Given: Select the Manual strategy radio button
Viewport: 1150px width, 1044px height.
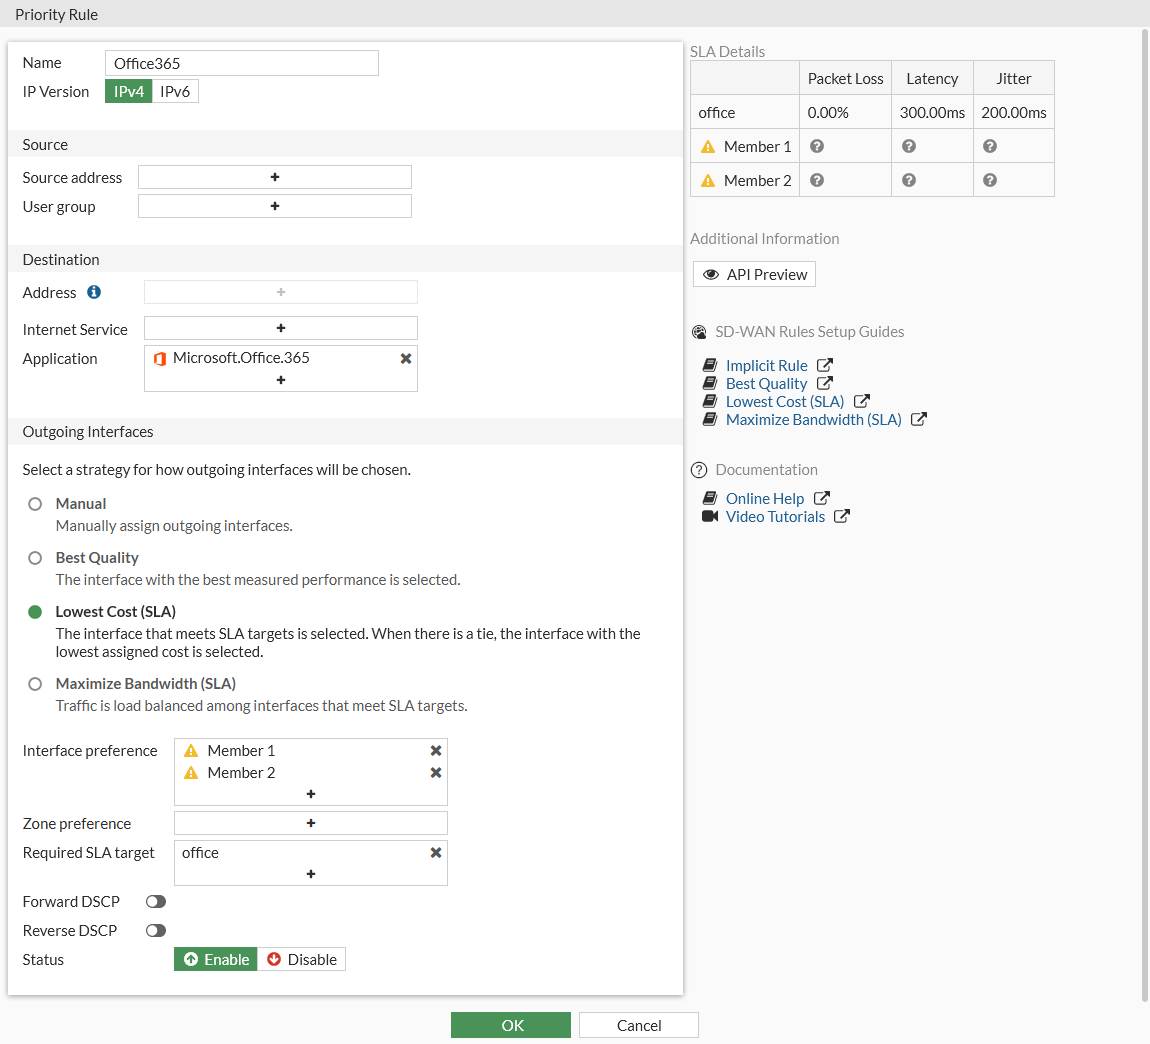Looking at the screenshot, I should coord(35,504).
